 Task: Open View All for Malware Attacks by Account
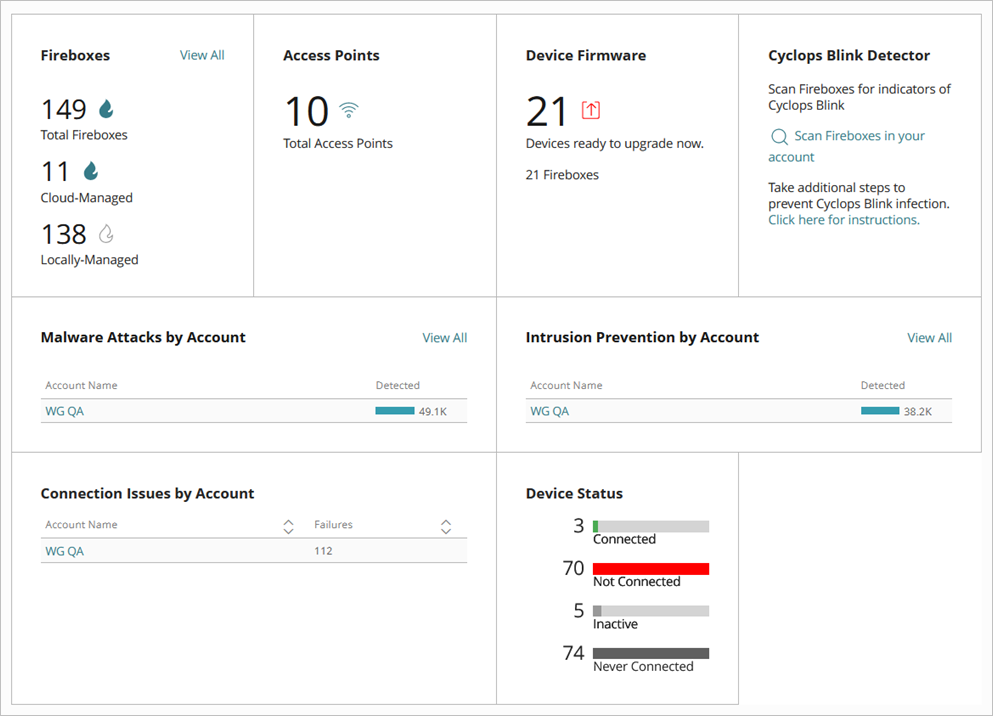(444, 337)
